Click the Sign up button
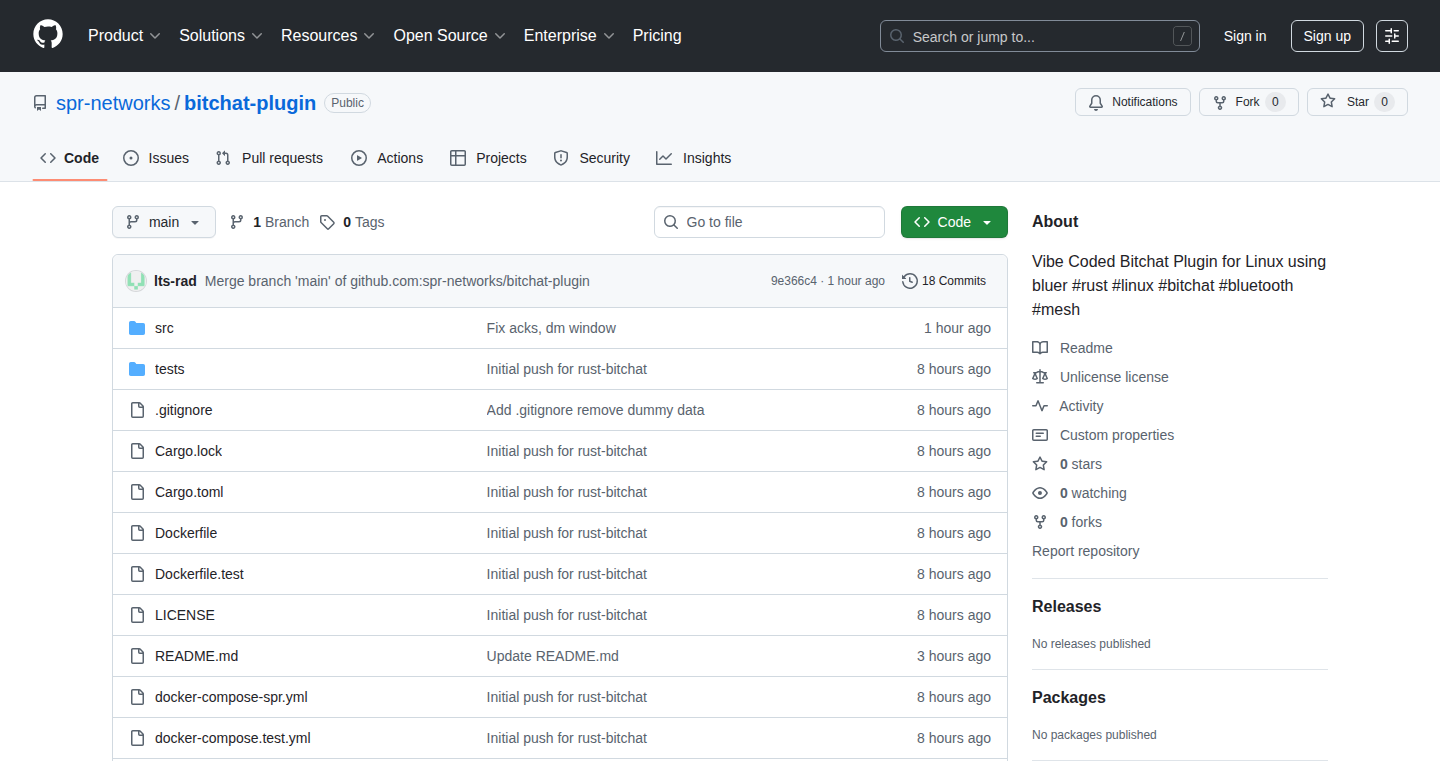Screen dimensions: 1440x761 1327,36
